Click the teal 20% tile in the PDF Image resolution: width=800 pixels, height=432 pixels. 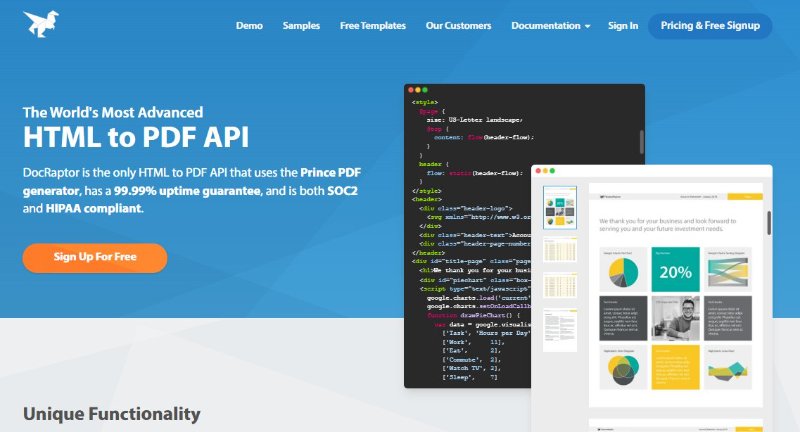tap(676, 270)
